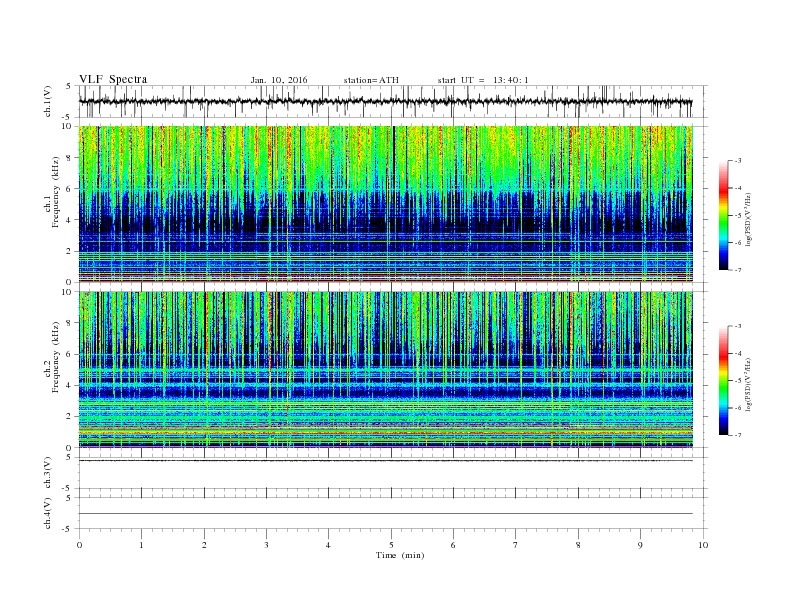Click the time axis tick label "9"
792x612 pixels.
[x=640, y=545]
